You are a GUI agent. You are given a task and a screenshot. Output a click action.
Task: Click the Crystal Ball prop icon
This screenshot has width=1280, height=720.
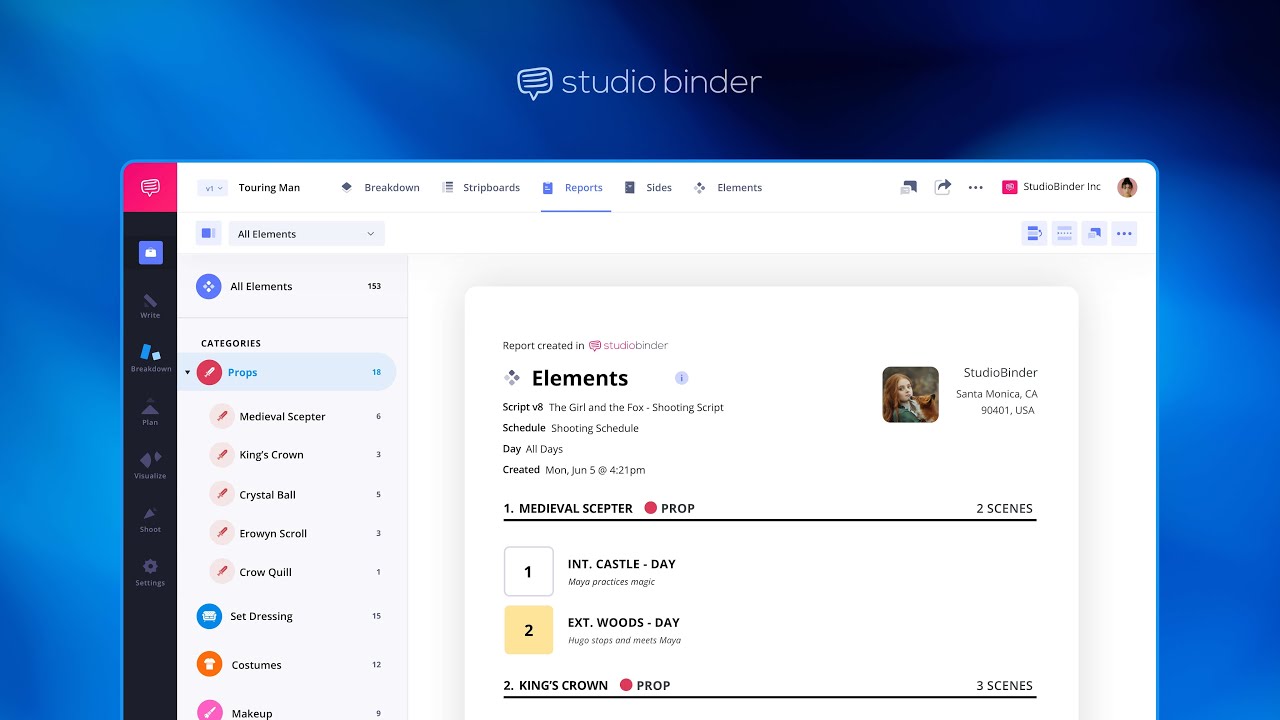coord(222,494)
